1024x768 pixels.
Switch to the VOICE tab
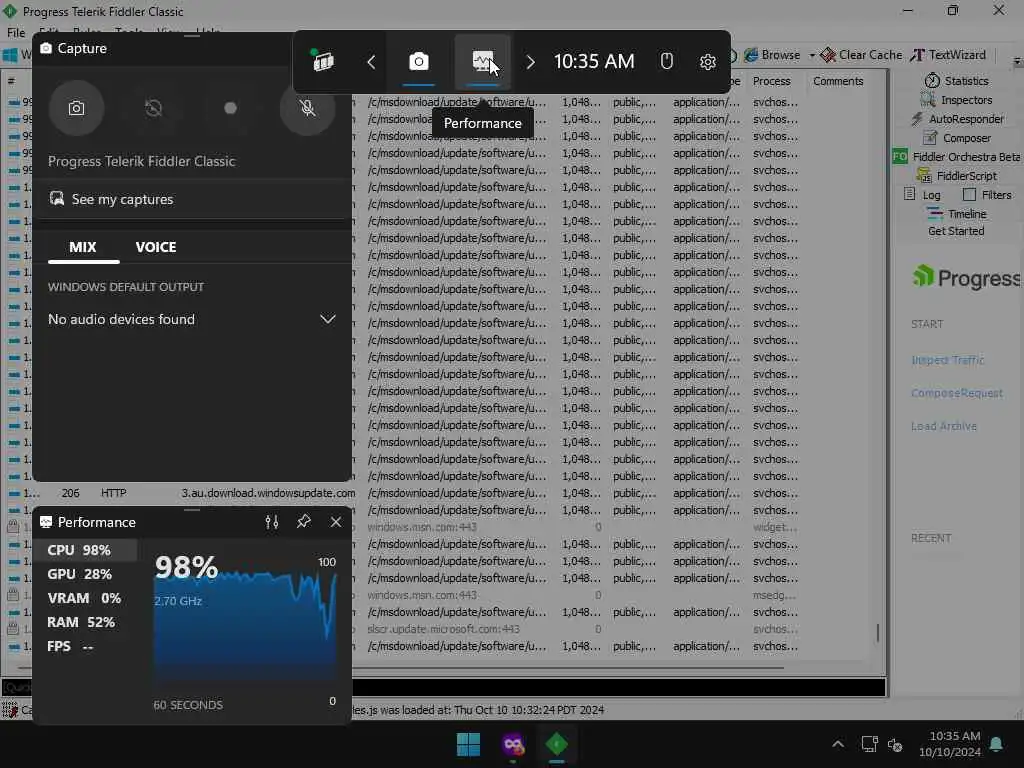click(x=155, y=247)
